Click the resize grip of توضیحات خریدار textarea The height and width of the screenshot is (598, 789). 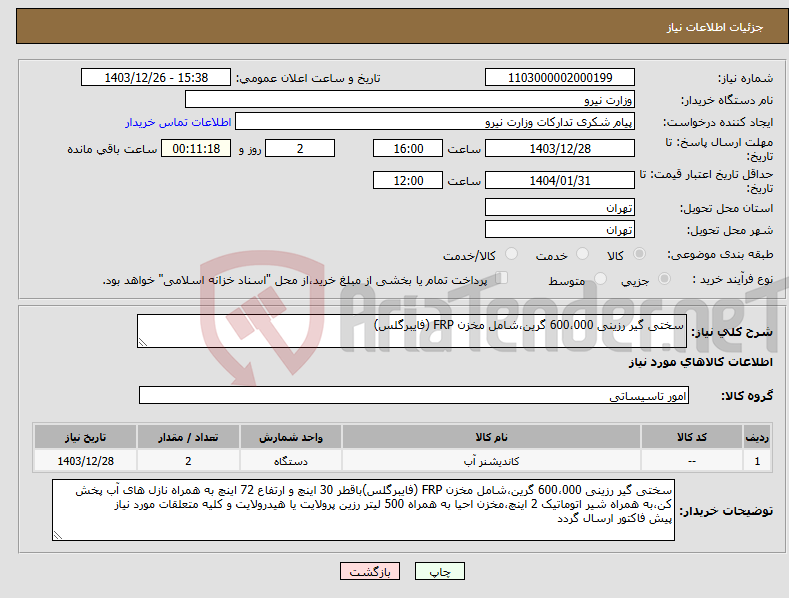[x=58, y=536]
